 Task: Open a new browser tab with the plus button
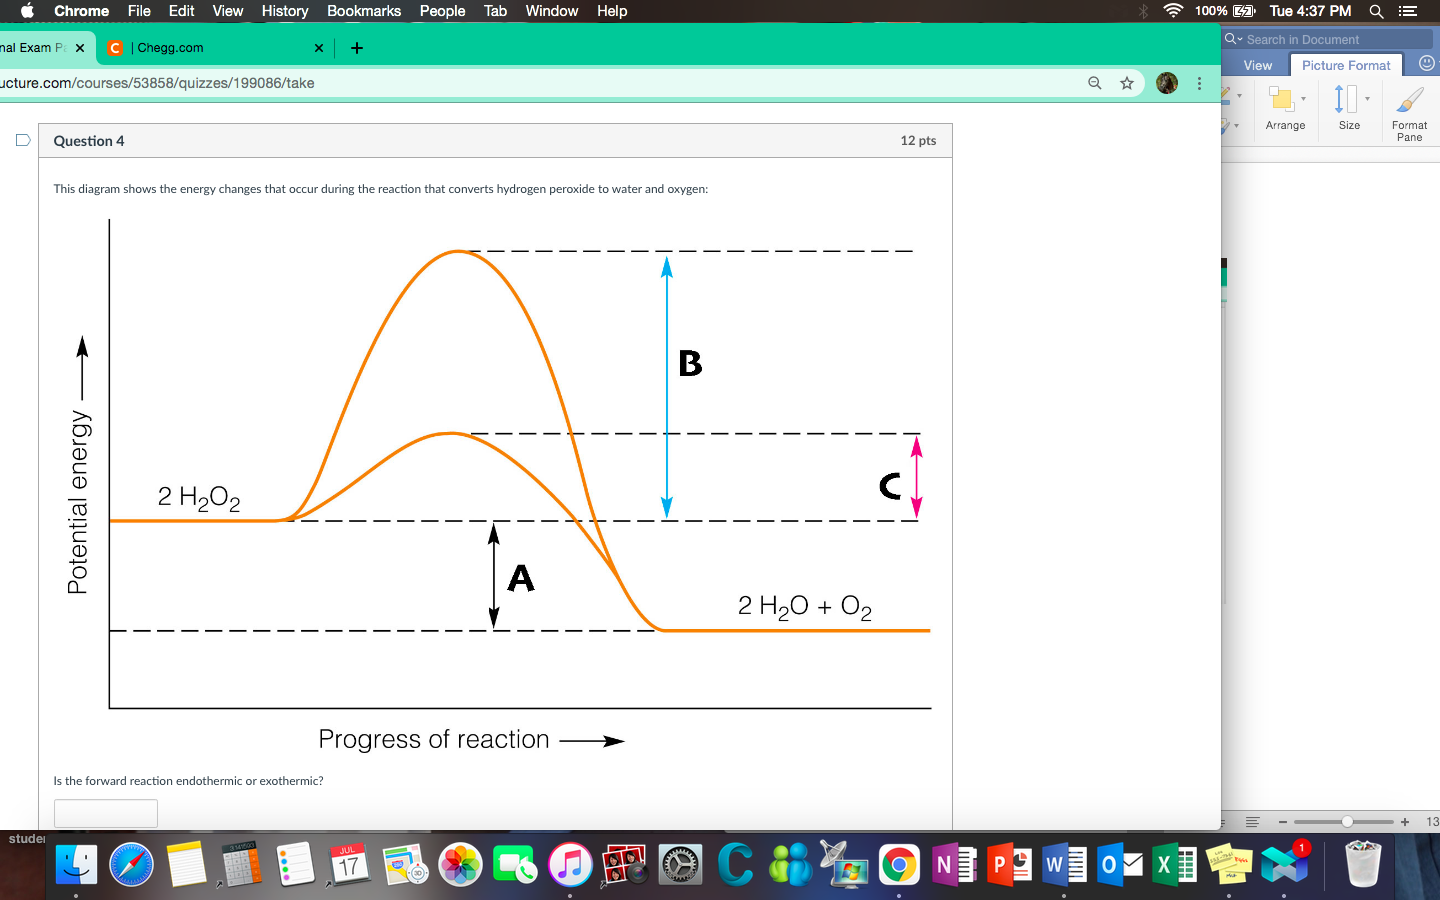356,47
